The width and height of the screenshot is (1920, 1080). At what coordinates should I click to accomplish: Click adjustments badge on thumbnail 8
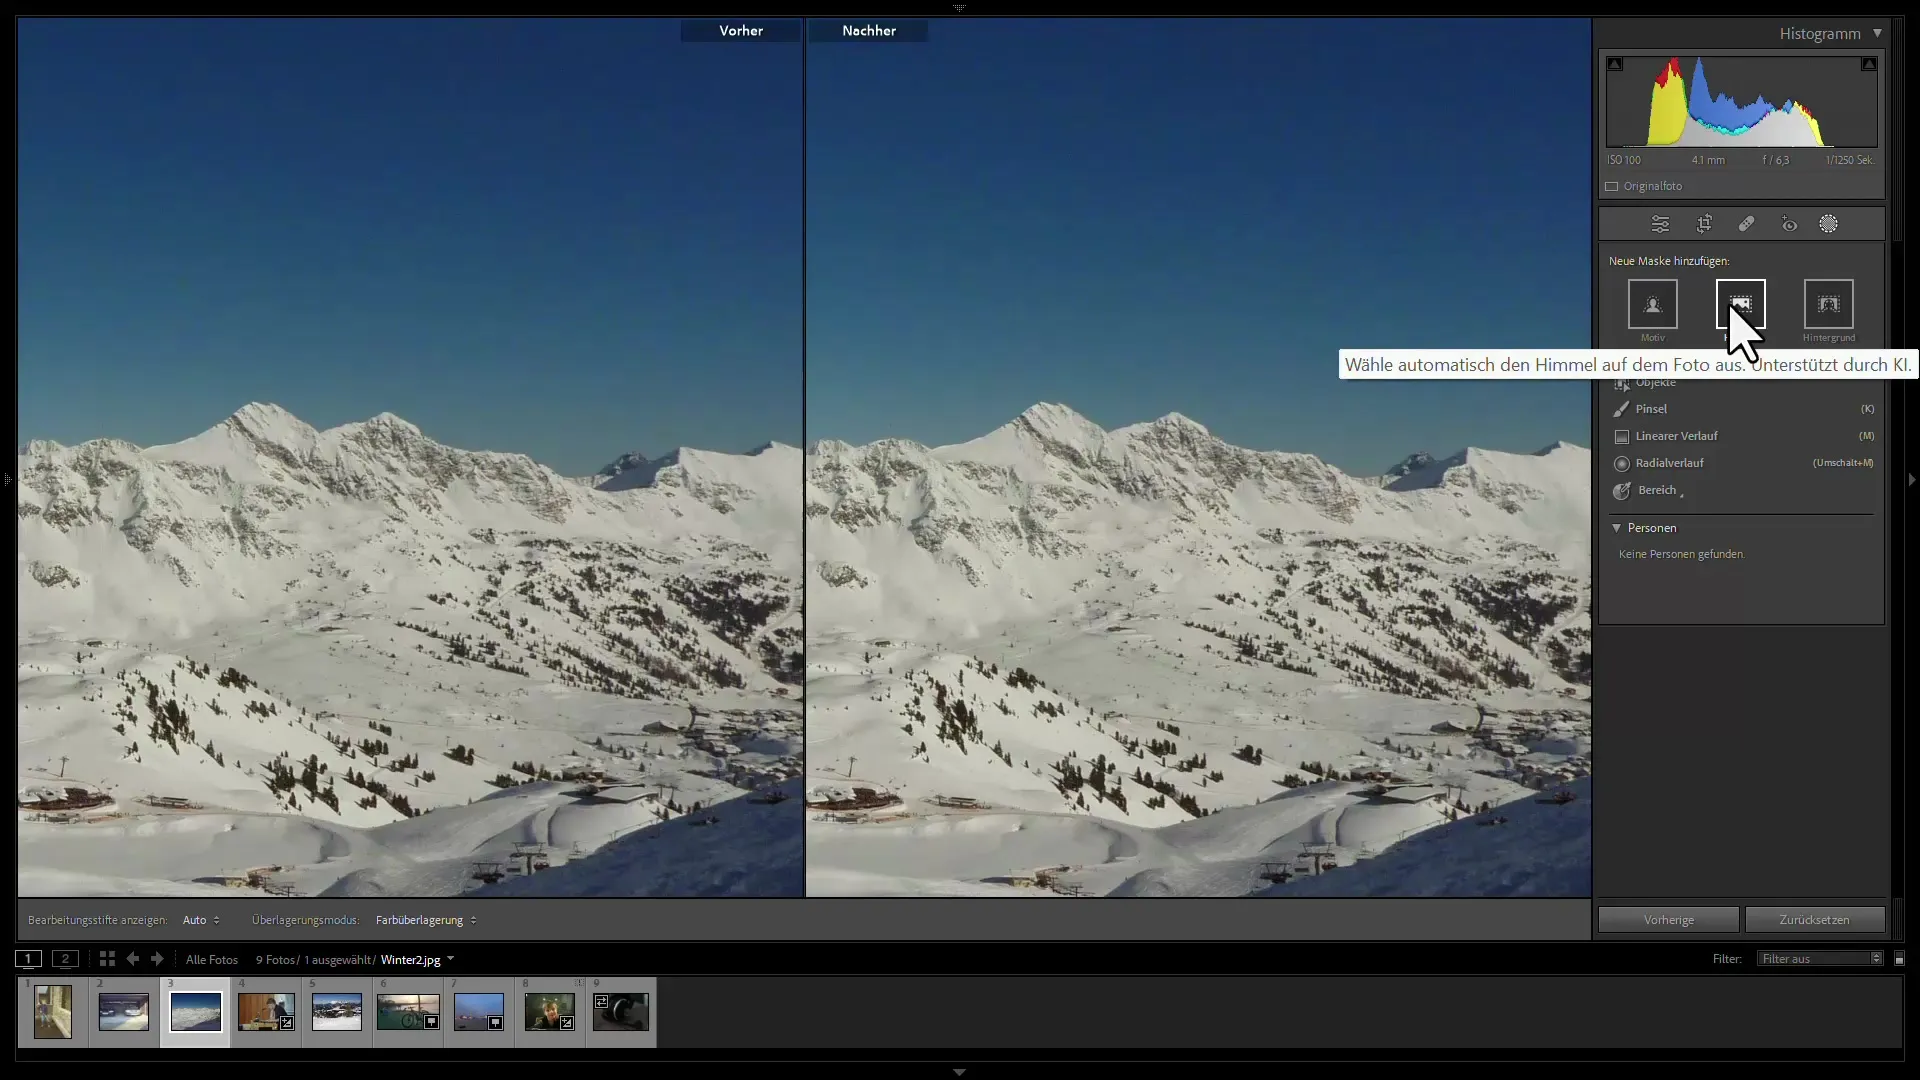coord(567,1023)
